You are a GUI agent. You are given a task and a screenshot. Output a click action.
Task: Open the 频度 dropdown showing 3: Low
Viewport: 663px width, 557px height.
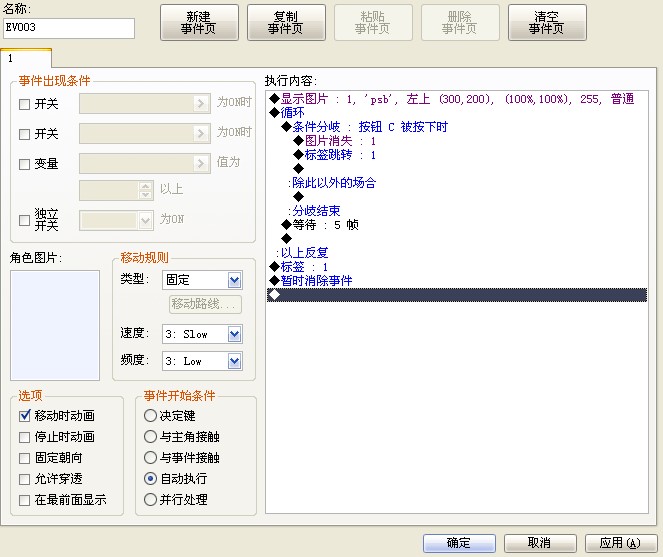coord(202,361)
